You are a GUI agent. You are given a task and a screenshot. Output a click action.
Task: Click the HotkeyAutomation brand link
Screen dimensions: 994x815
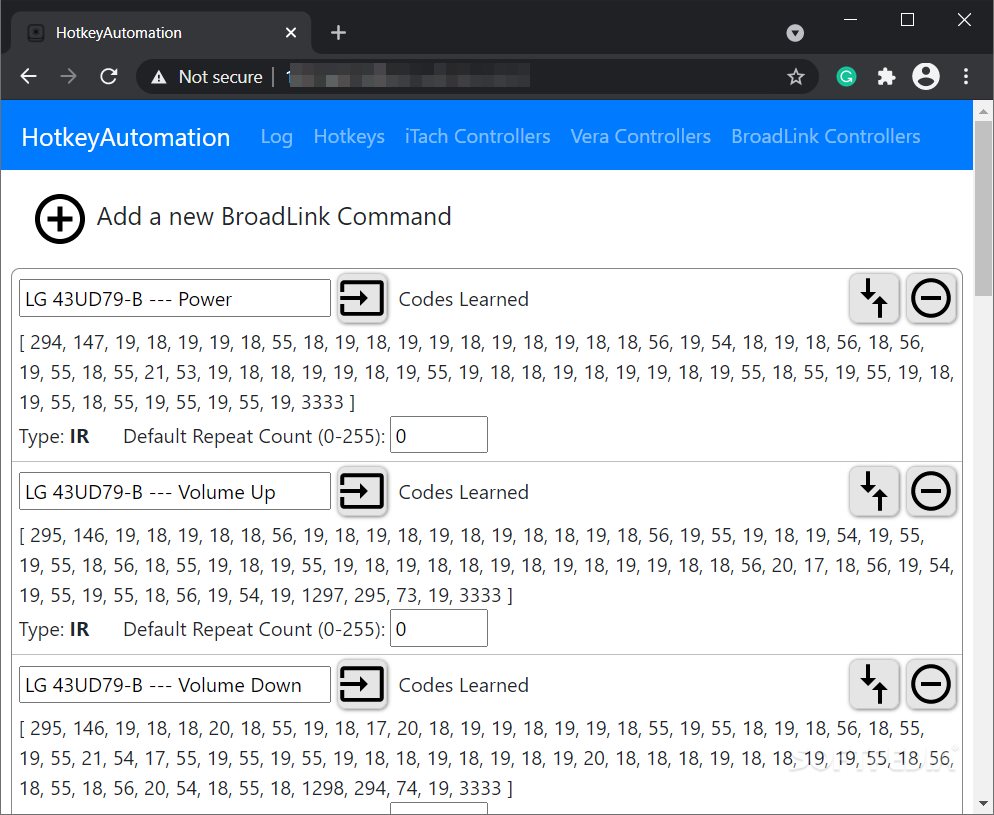[126, 138]
